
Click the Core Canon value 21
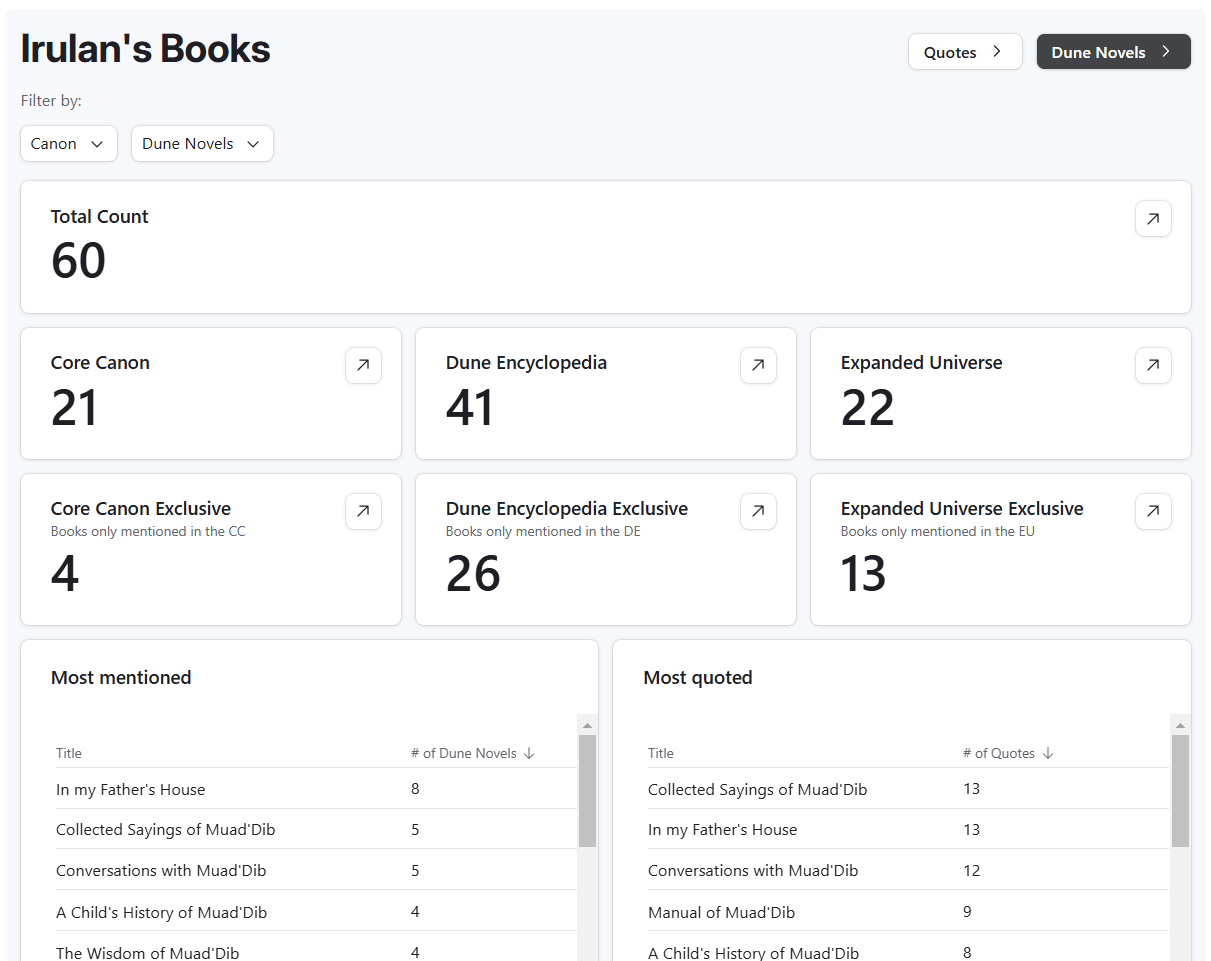tap(75, 408)
